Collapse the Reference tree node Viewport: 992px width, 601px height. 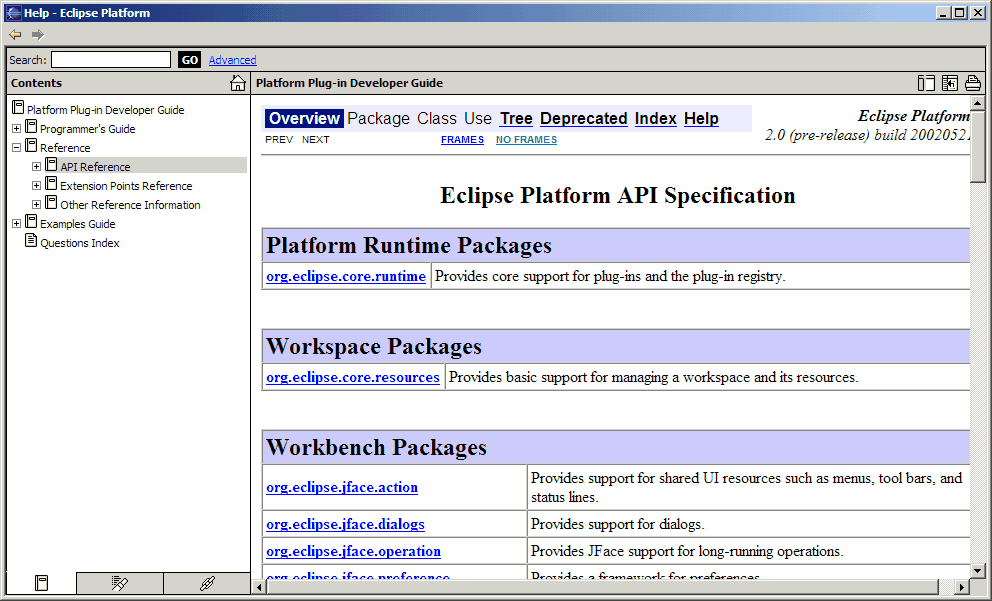click(16, 148)
